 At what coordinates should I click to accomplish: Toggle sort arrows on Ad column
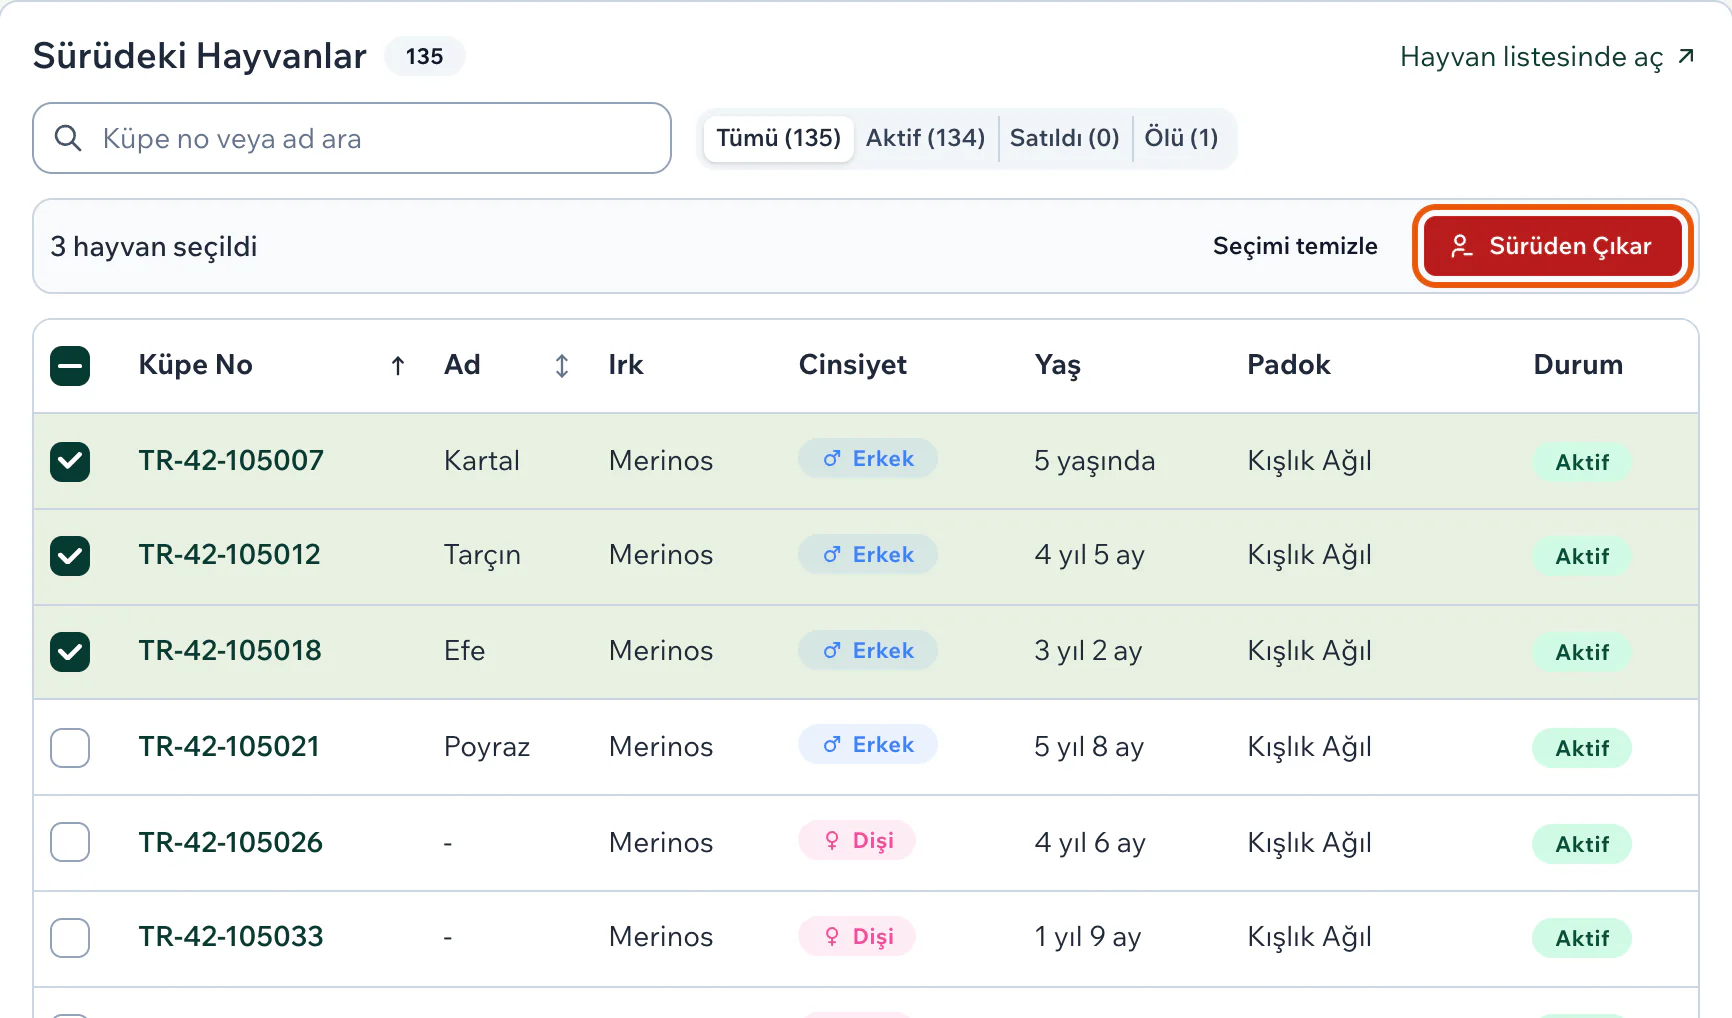(562, 366)
